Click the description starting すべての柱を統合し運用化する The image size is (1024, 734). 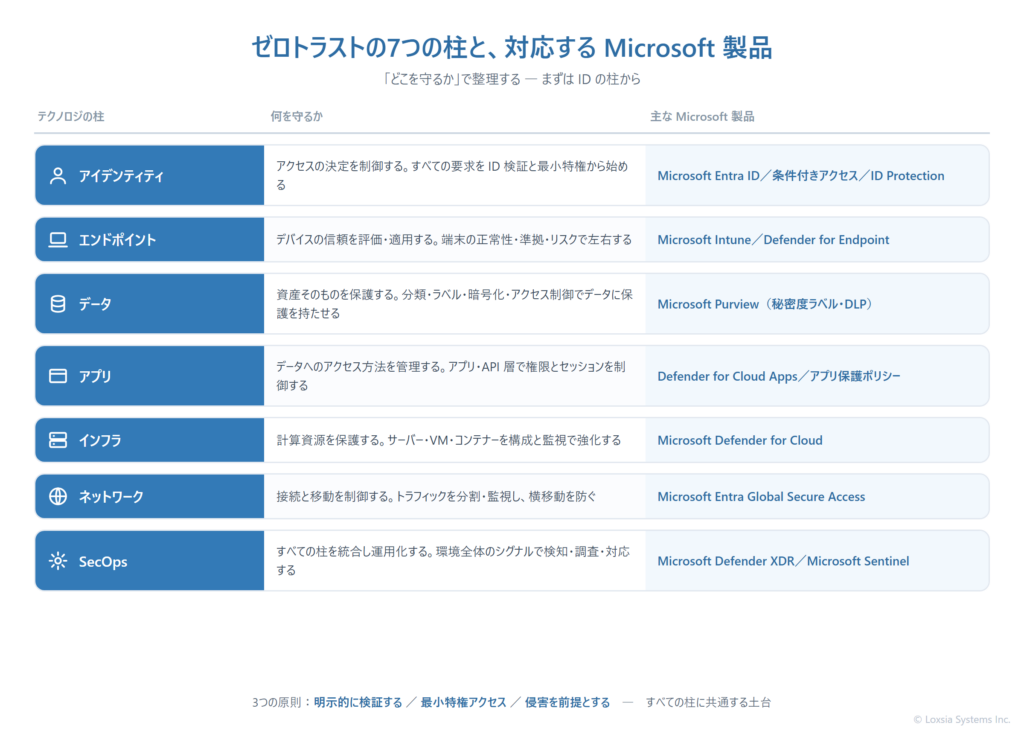tap(453, 561)
